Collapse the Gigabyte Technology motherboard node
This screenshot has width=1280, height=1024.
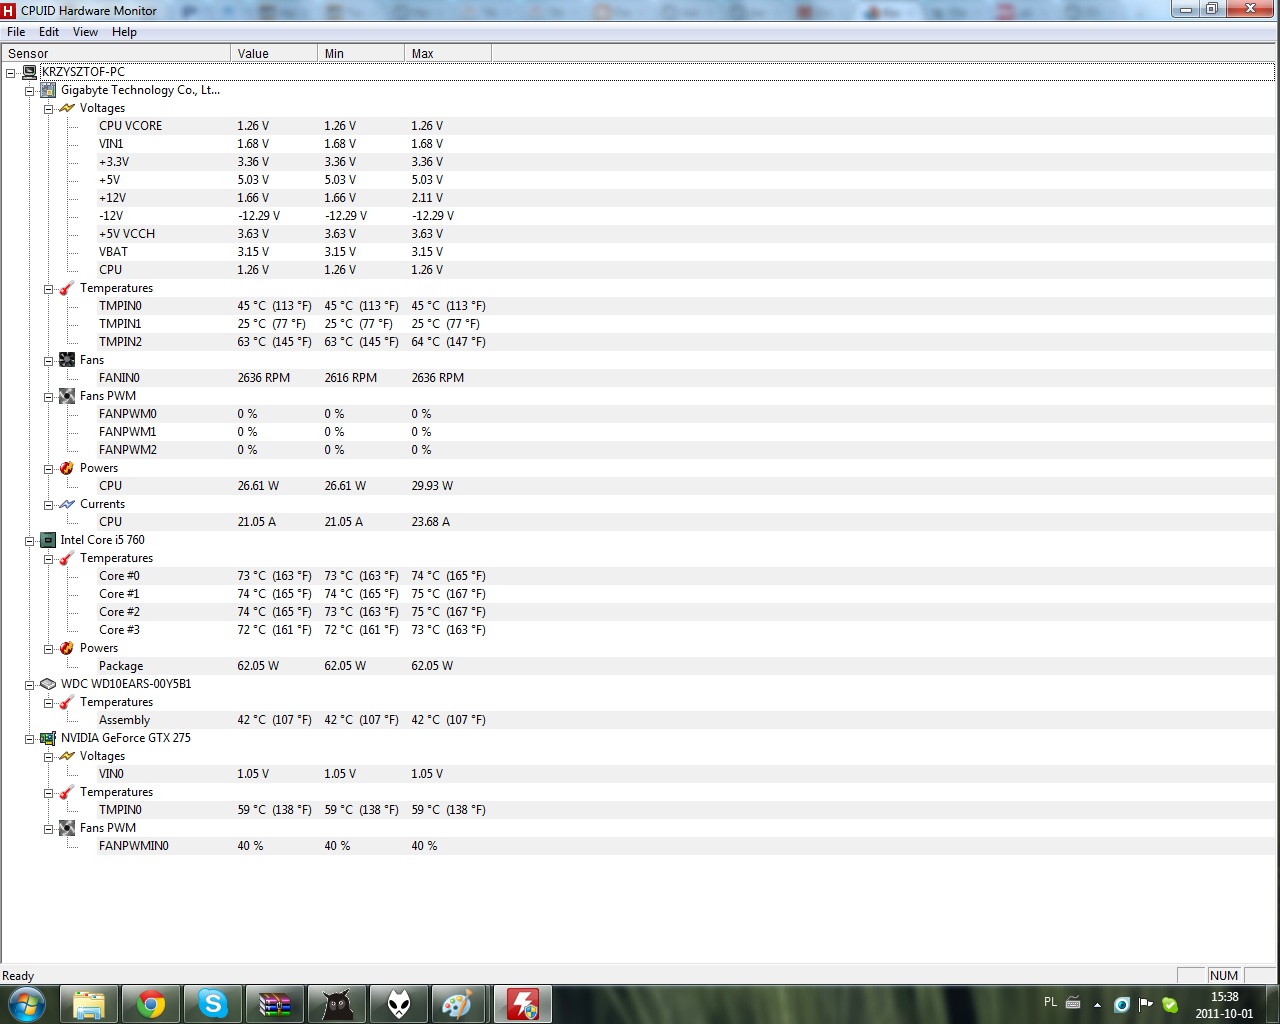click(x=30, y=90)
